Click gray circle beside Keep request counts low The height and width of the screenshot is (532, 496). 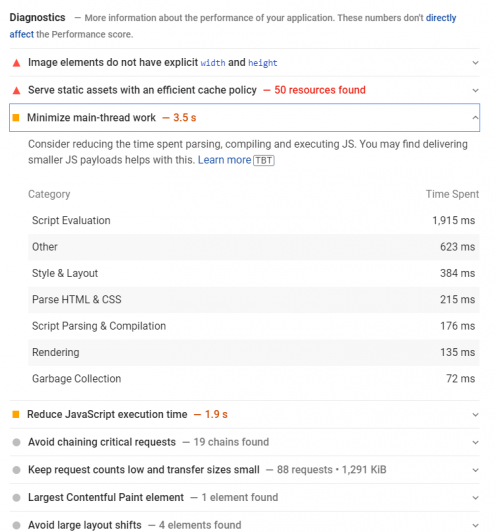click(x=16, y=470)
